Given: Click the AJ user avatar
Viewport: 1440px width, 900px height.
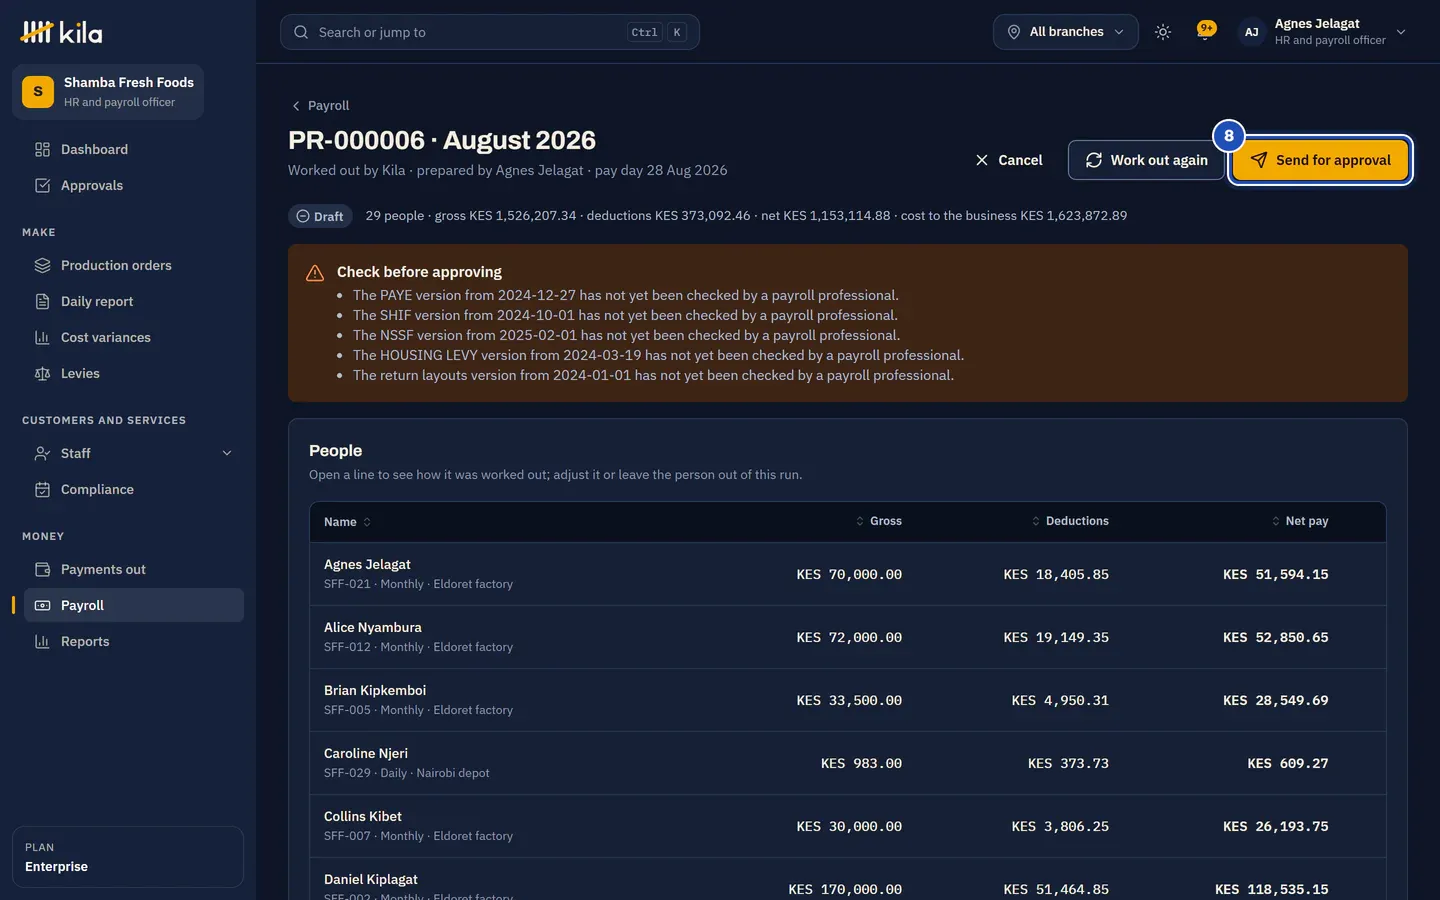Looking at the screenshot, I should click(1252, 32).
